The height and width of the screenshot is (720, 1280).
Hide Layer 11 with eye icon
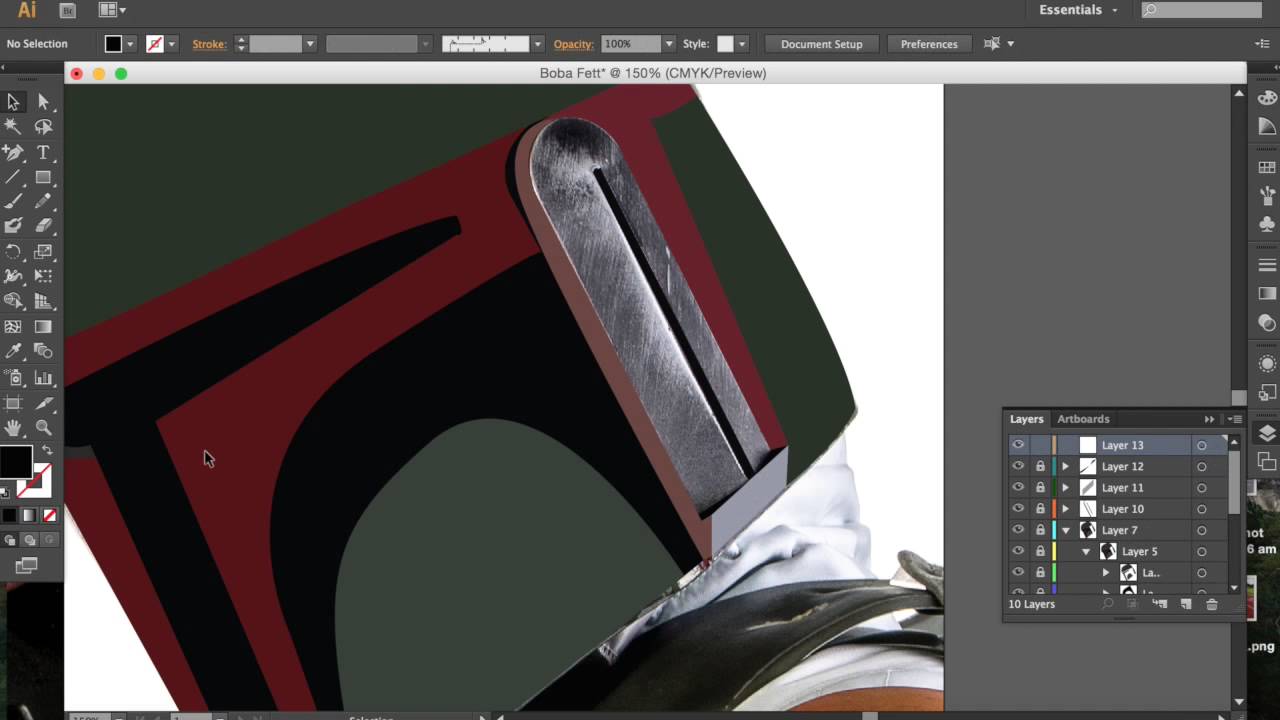tap(1018, 488)
